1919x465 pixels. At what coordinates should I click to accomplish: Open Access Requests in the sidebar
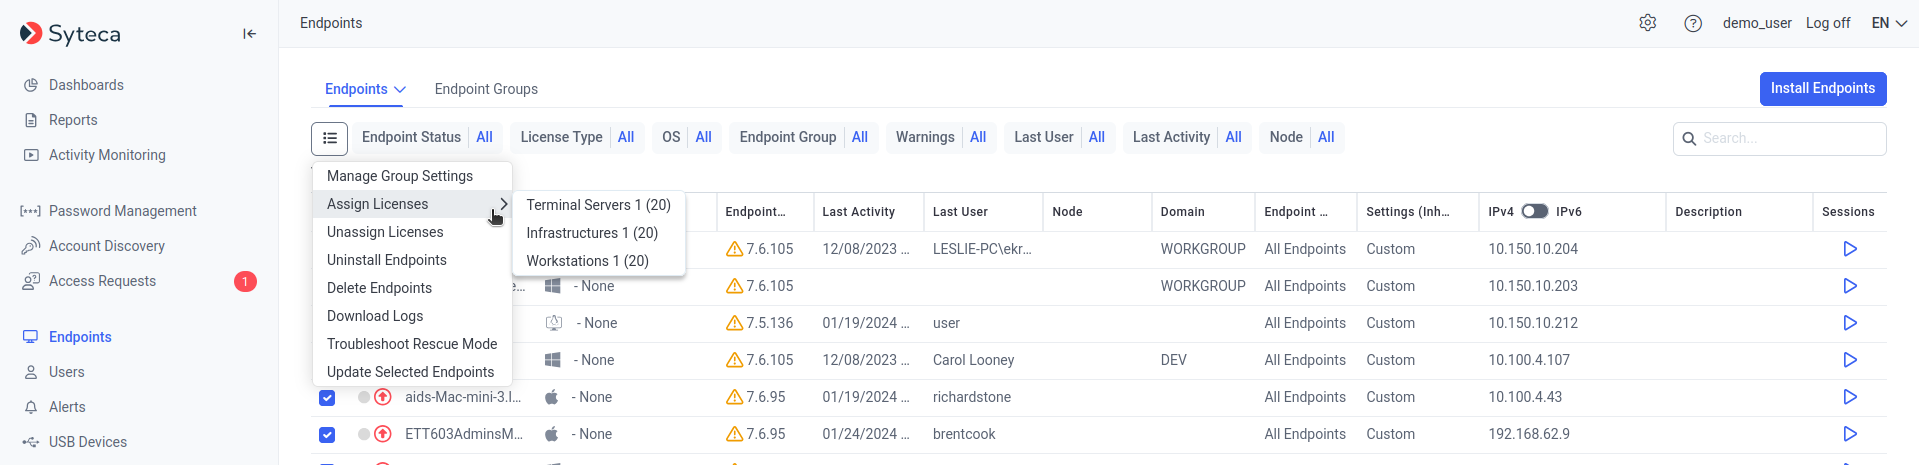(102, 281)
